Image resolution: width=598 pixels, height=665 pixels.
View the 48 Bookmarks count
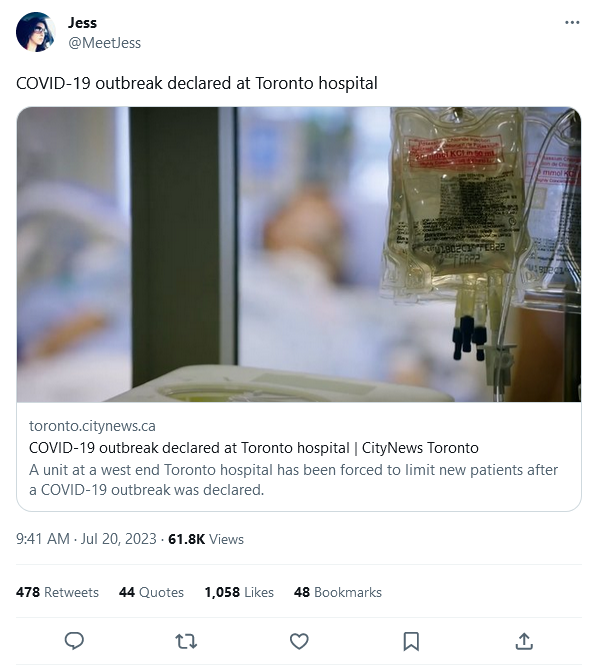pos(338,592)
